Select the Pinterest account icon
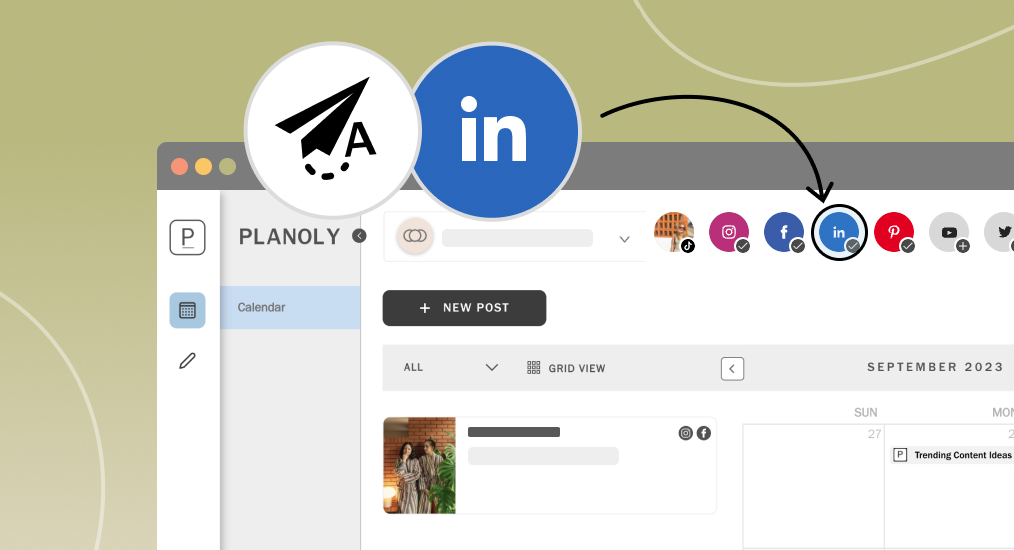This screenshot has width=1014, height=550. pos(894,232)
